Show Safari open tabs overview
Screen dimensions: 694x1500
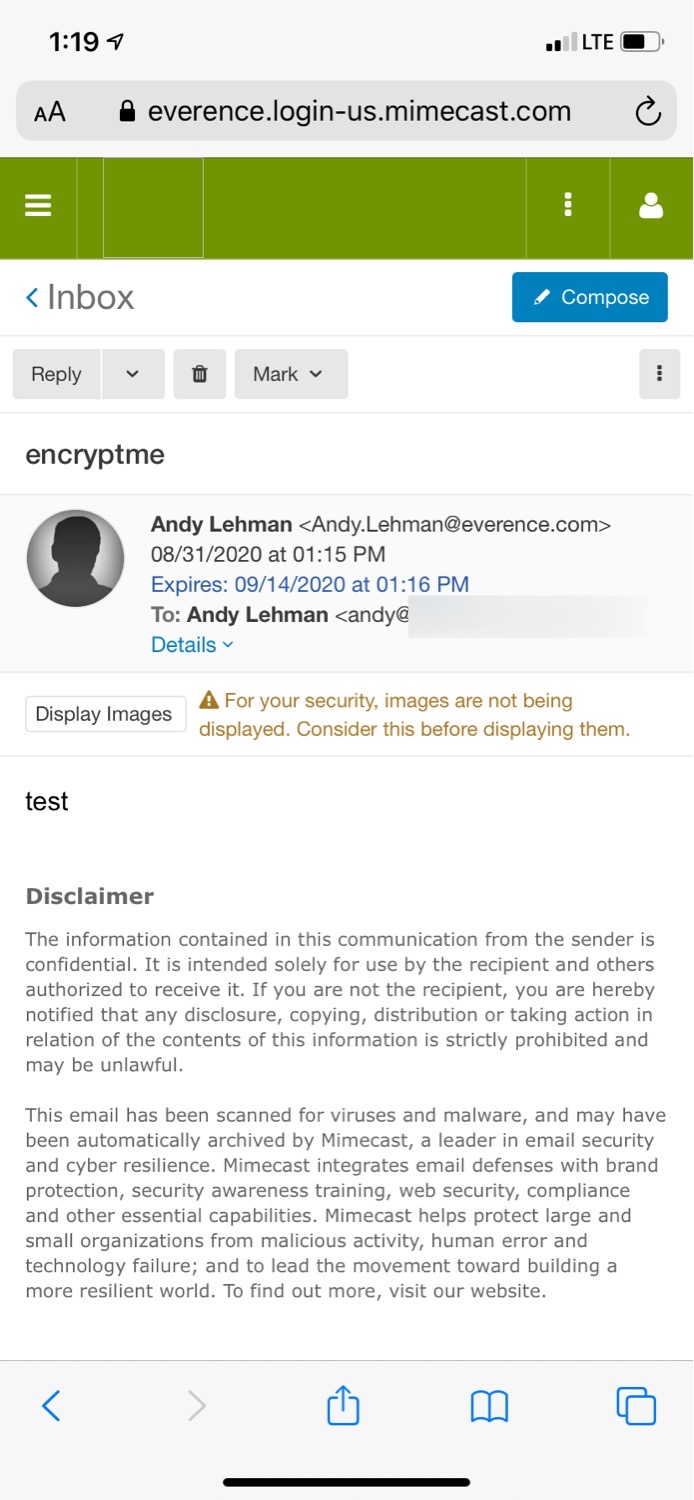(636, 1406)
